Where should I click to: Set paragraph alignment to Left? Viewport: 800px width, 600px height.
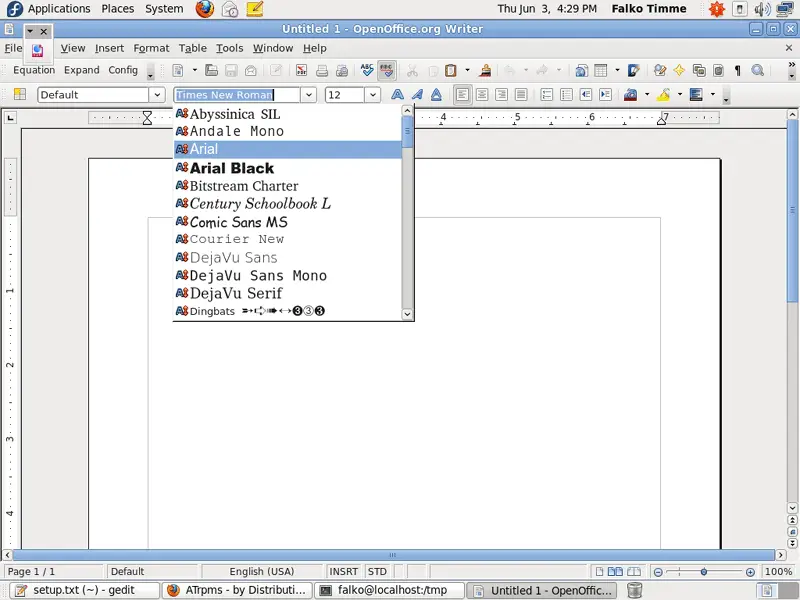[462, 95]
